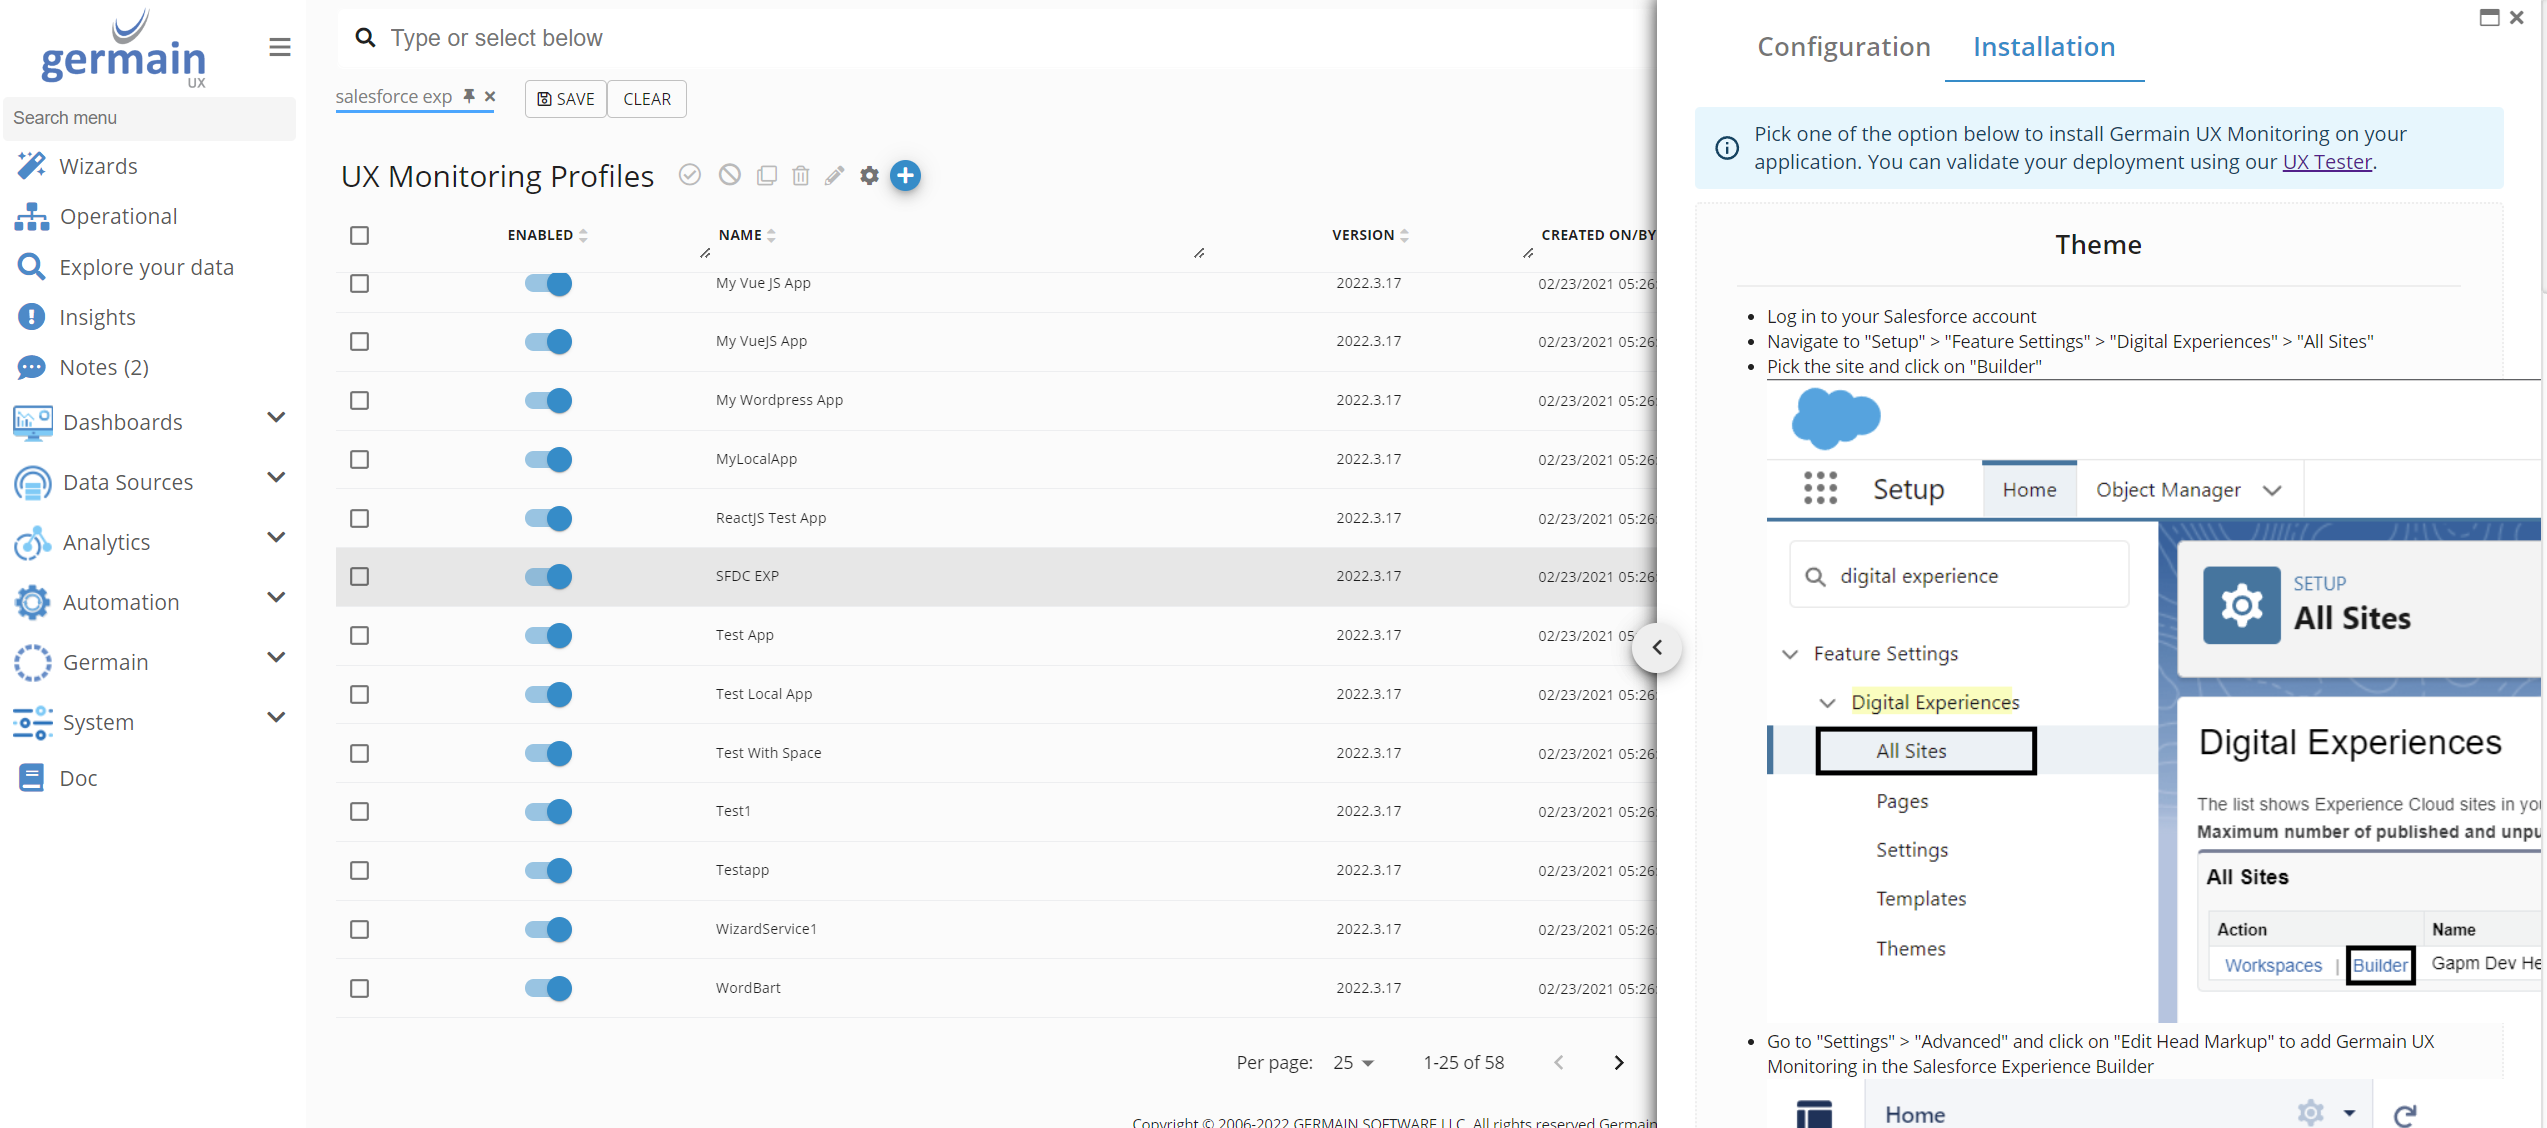Click the pencil edit icon
The width and height of the screenshot is (2547, 1128).
(x=834, y=176)
